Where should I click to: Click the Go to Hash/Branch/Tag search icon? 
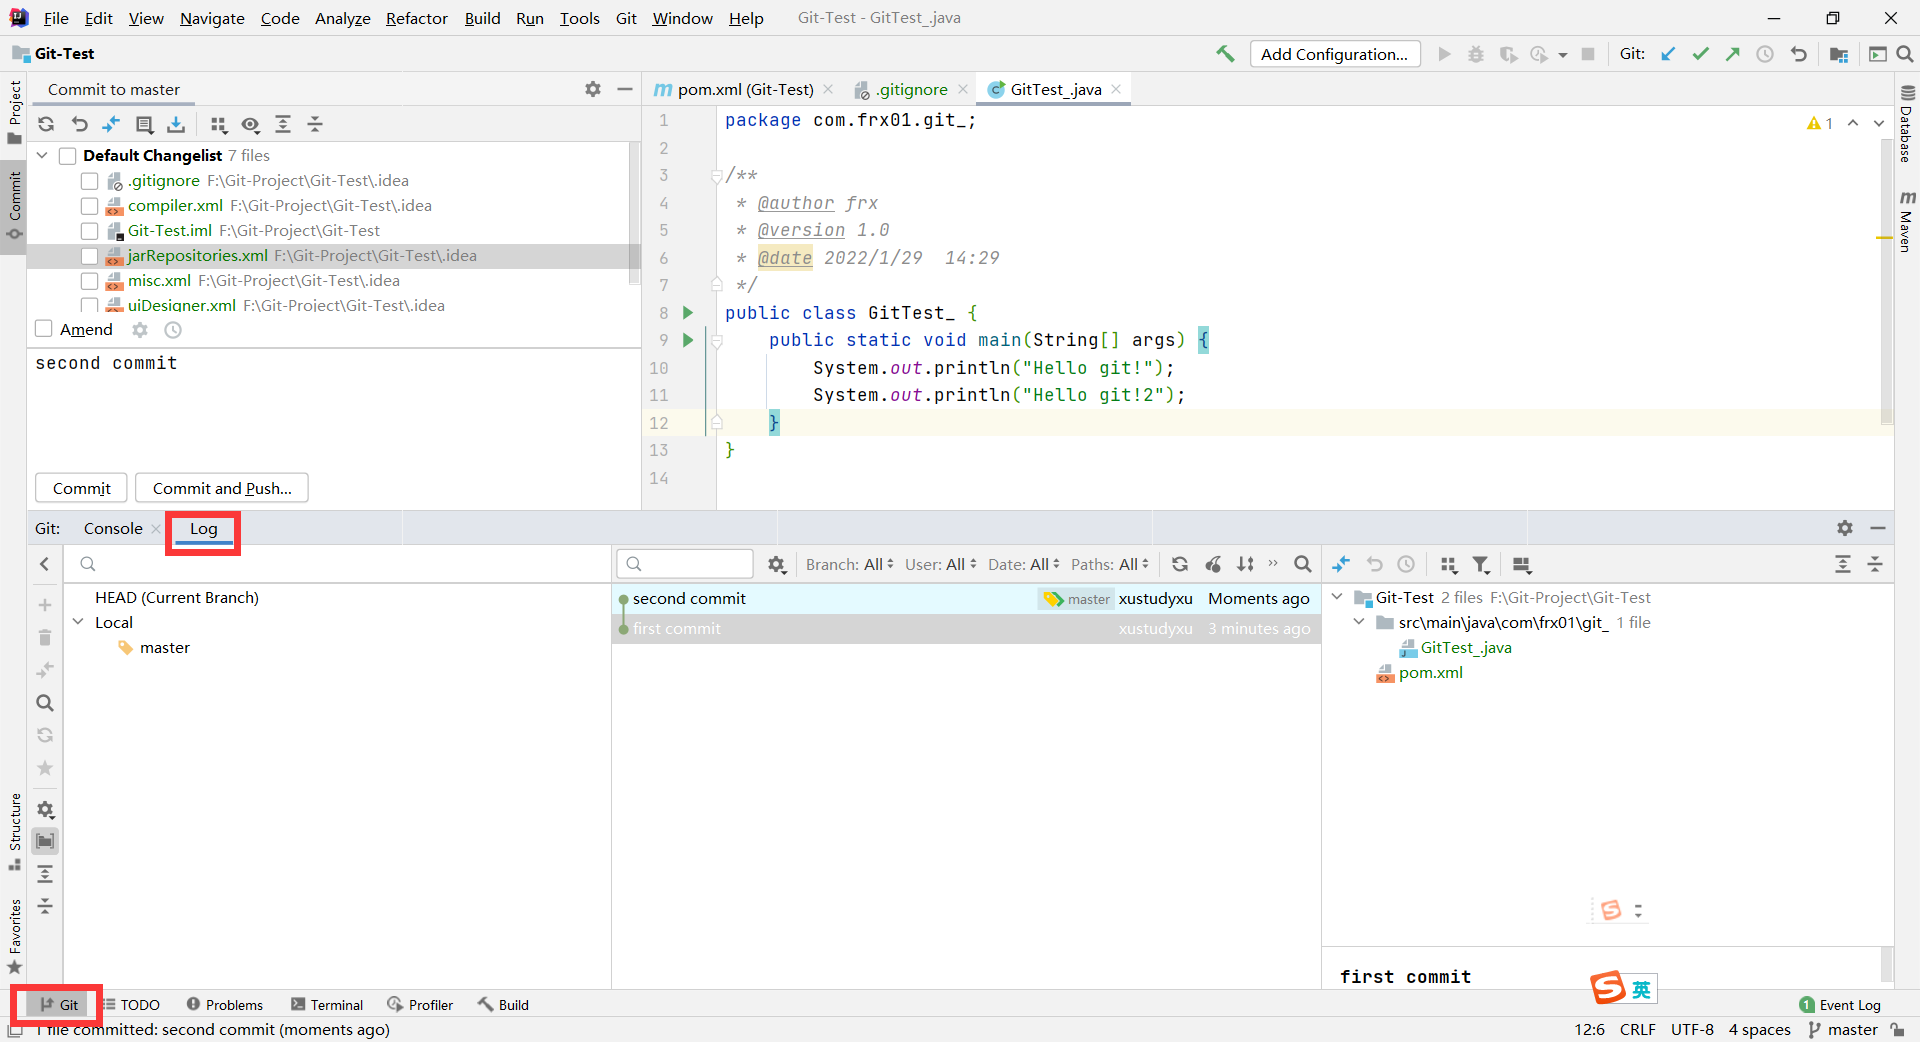click(x=1303, y=564)
